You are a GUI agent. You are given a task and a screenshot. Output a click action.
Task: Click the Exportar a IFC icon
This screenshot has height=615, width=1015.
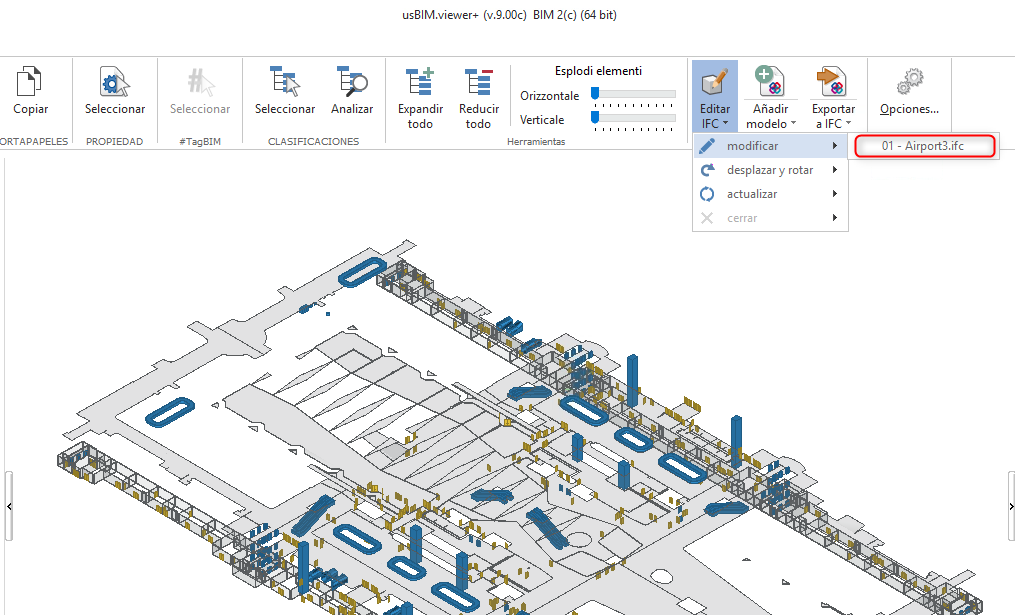point(832,82)
